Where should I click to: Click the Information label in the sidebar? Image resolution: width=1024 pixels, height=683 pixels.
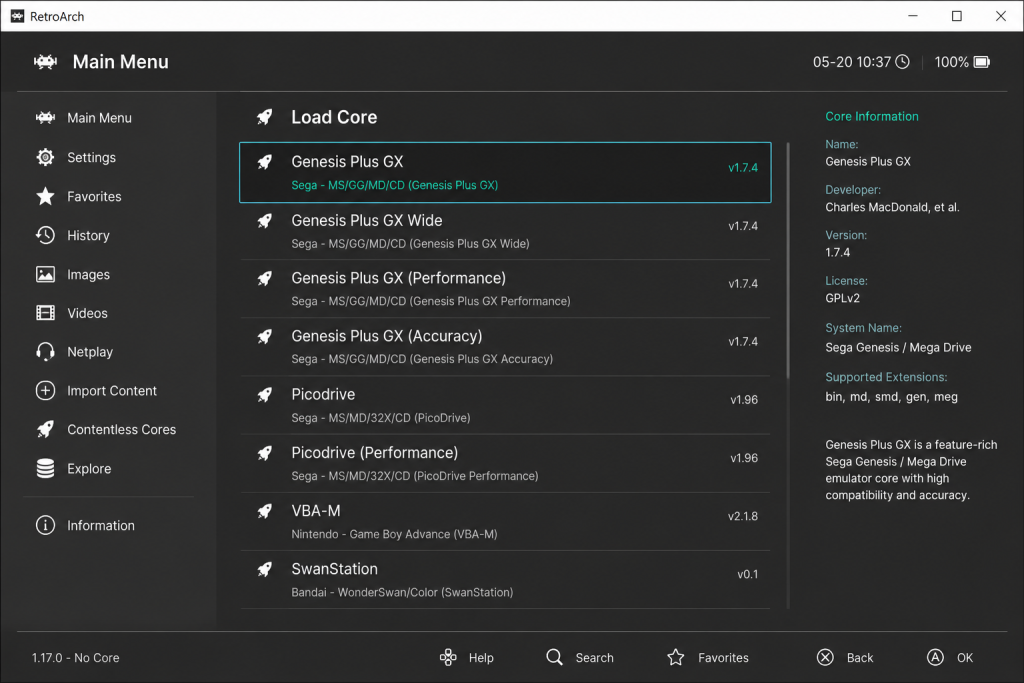pyautogui.click(x=101, y=526)
